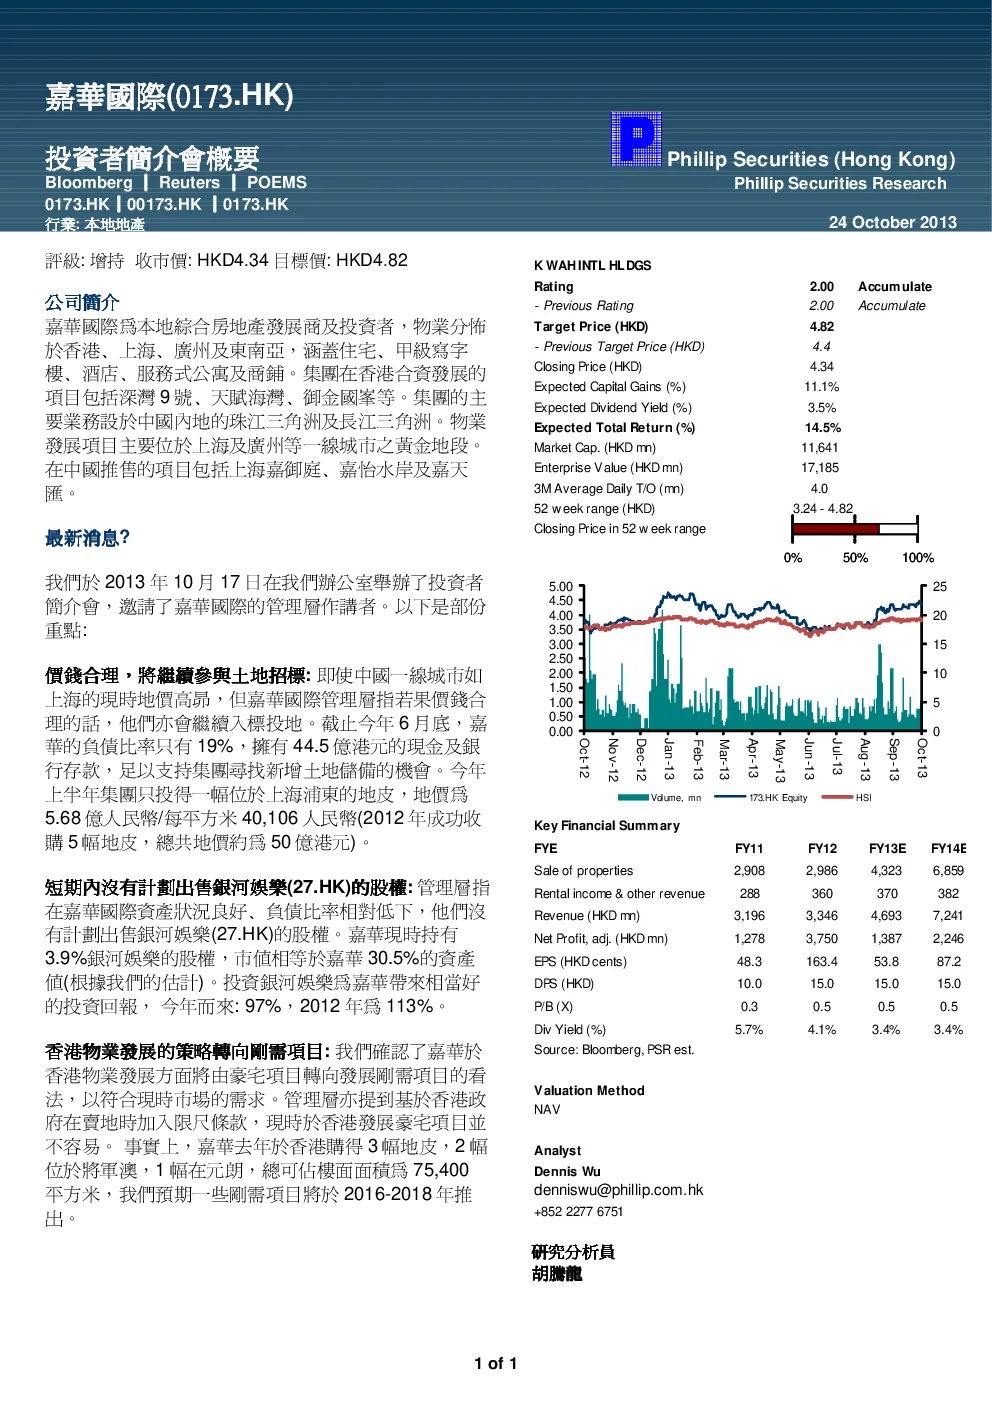Click the 52 week range value 3.24 - 4.82

click(823, 509)
